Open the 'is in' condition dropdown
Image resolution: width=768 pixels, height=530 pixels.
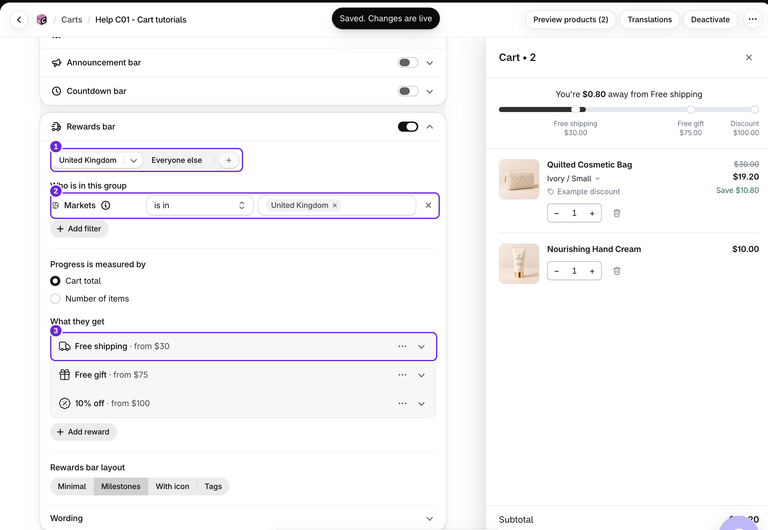(200, 205)
